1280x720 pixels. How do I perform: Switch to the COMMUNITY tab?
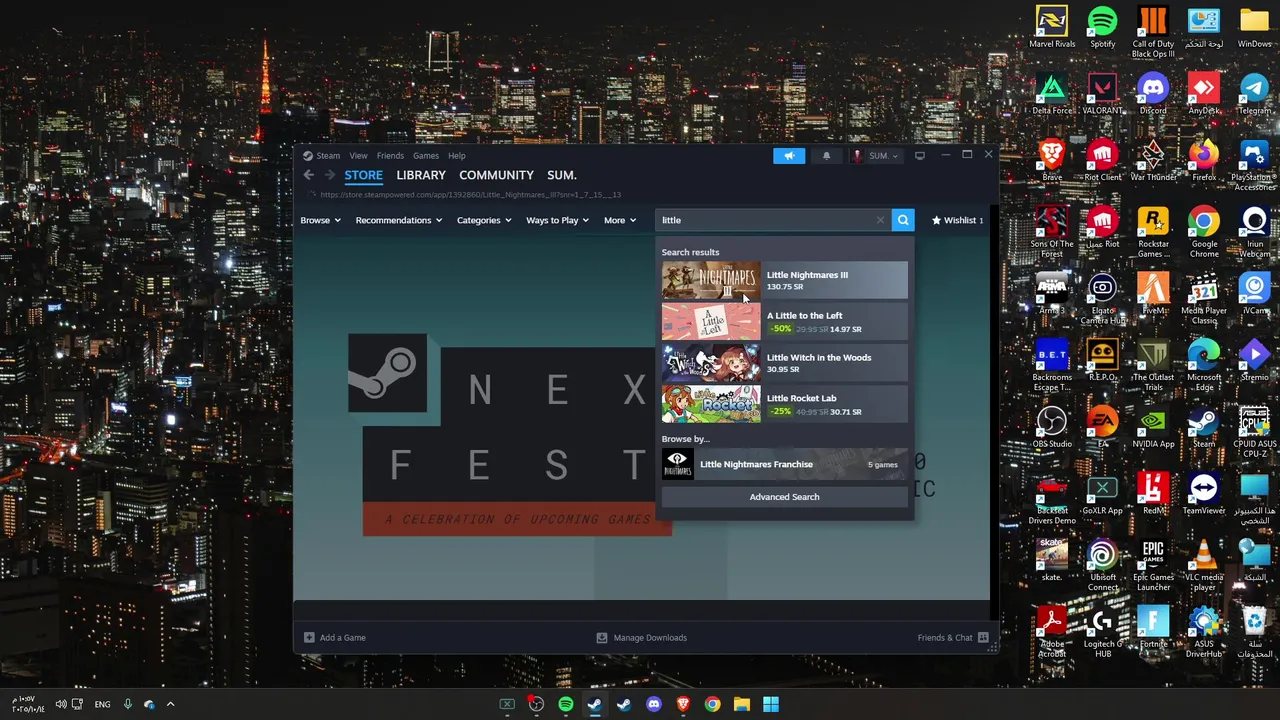click(496, 175)
